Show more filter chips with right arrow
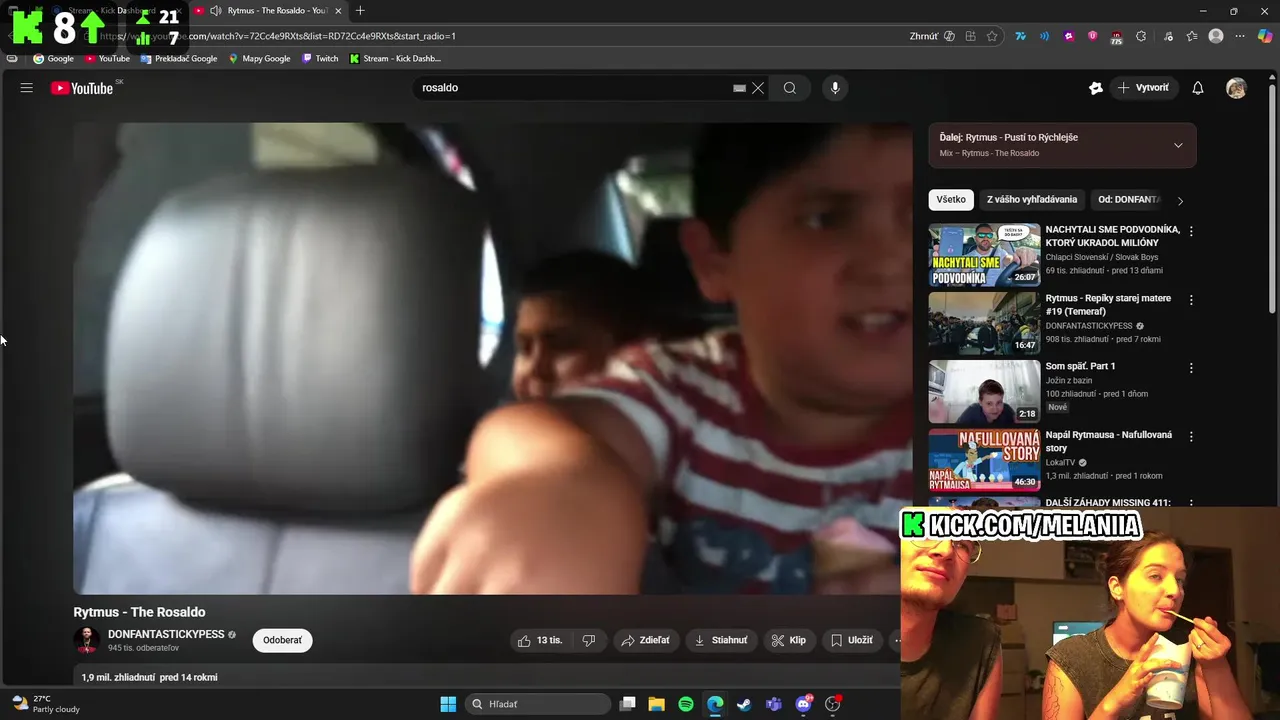 (1180, 200)
